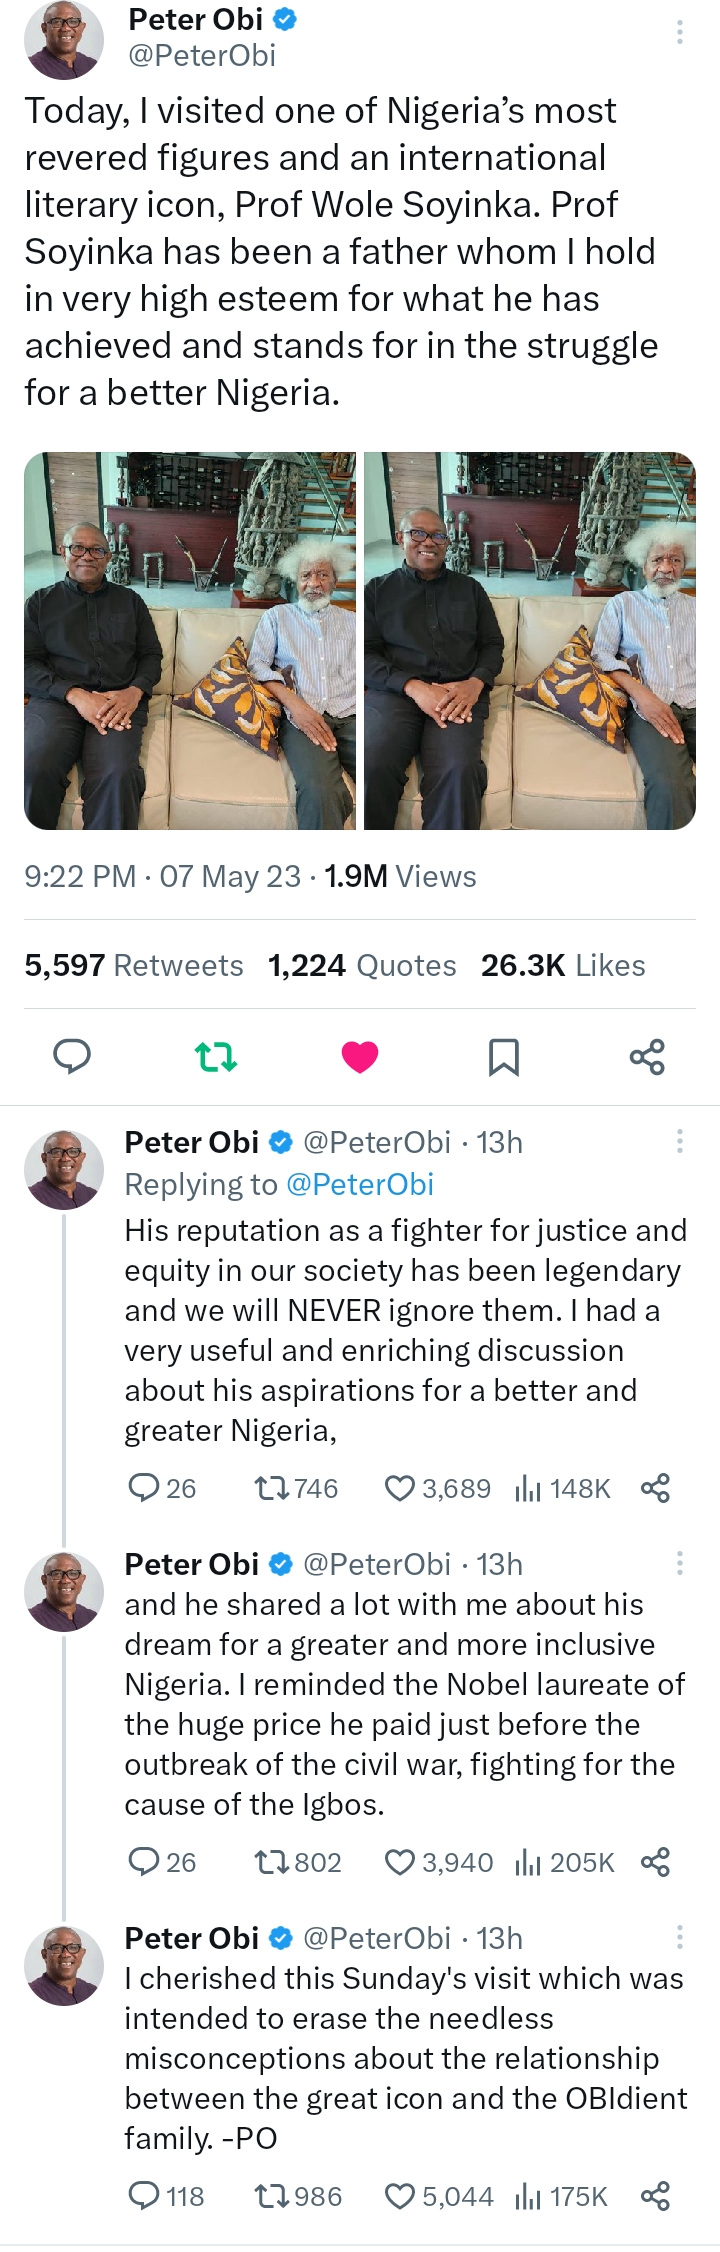Open the left photo on the sofa
This screenshot has height=2252, width=720.
click(190, 641)
